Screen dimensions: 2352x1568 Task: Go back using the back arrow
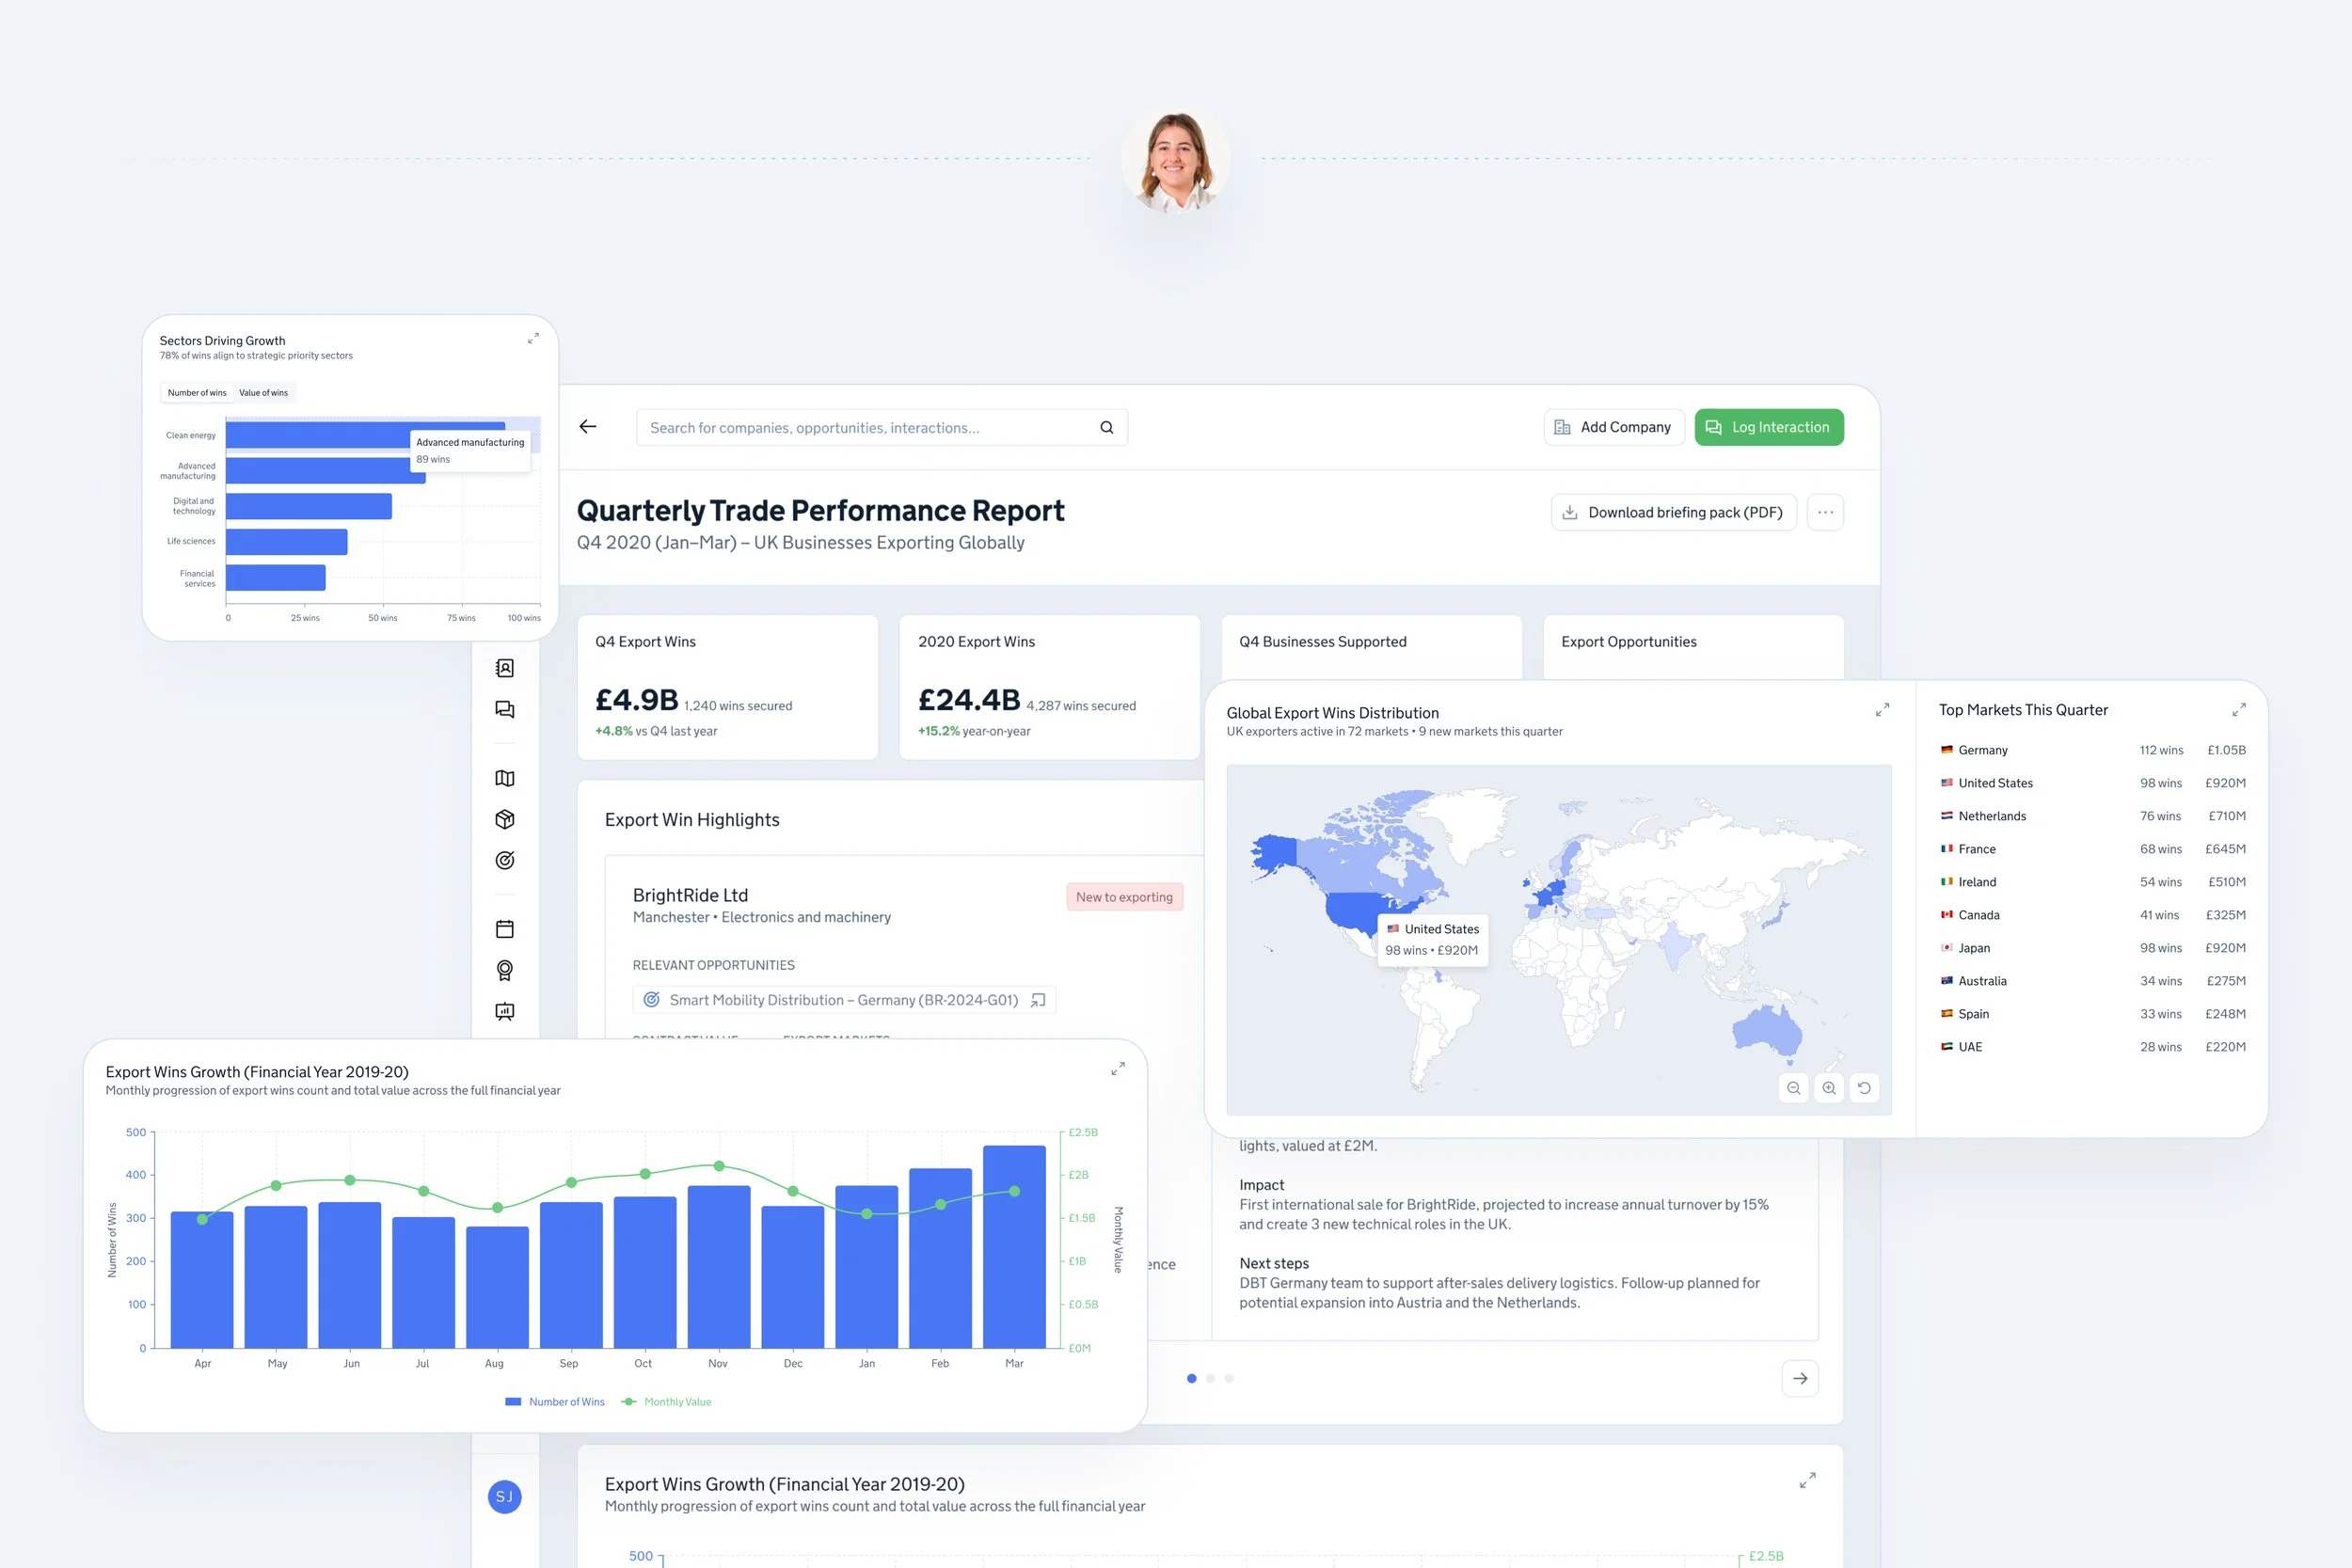[587, 427]
